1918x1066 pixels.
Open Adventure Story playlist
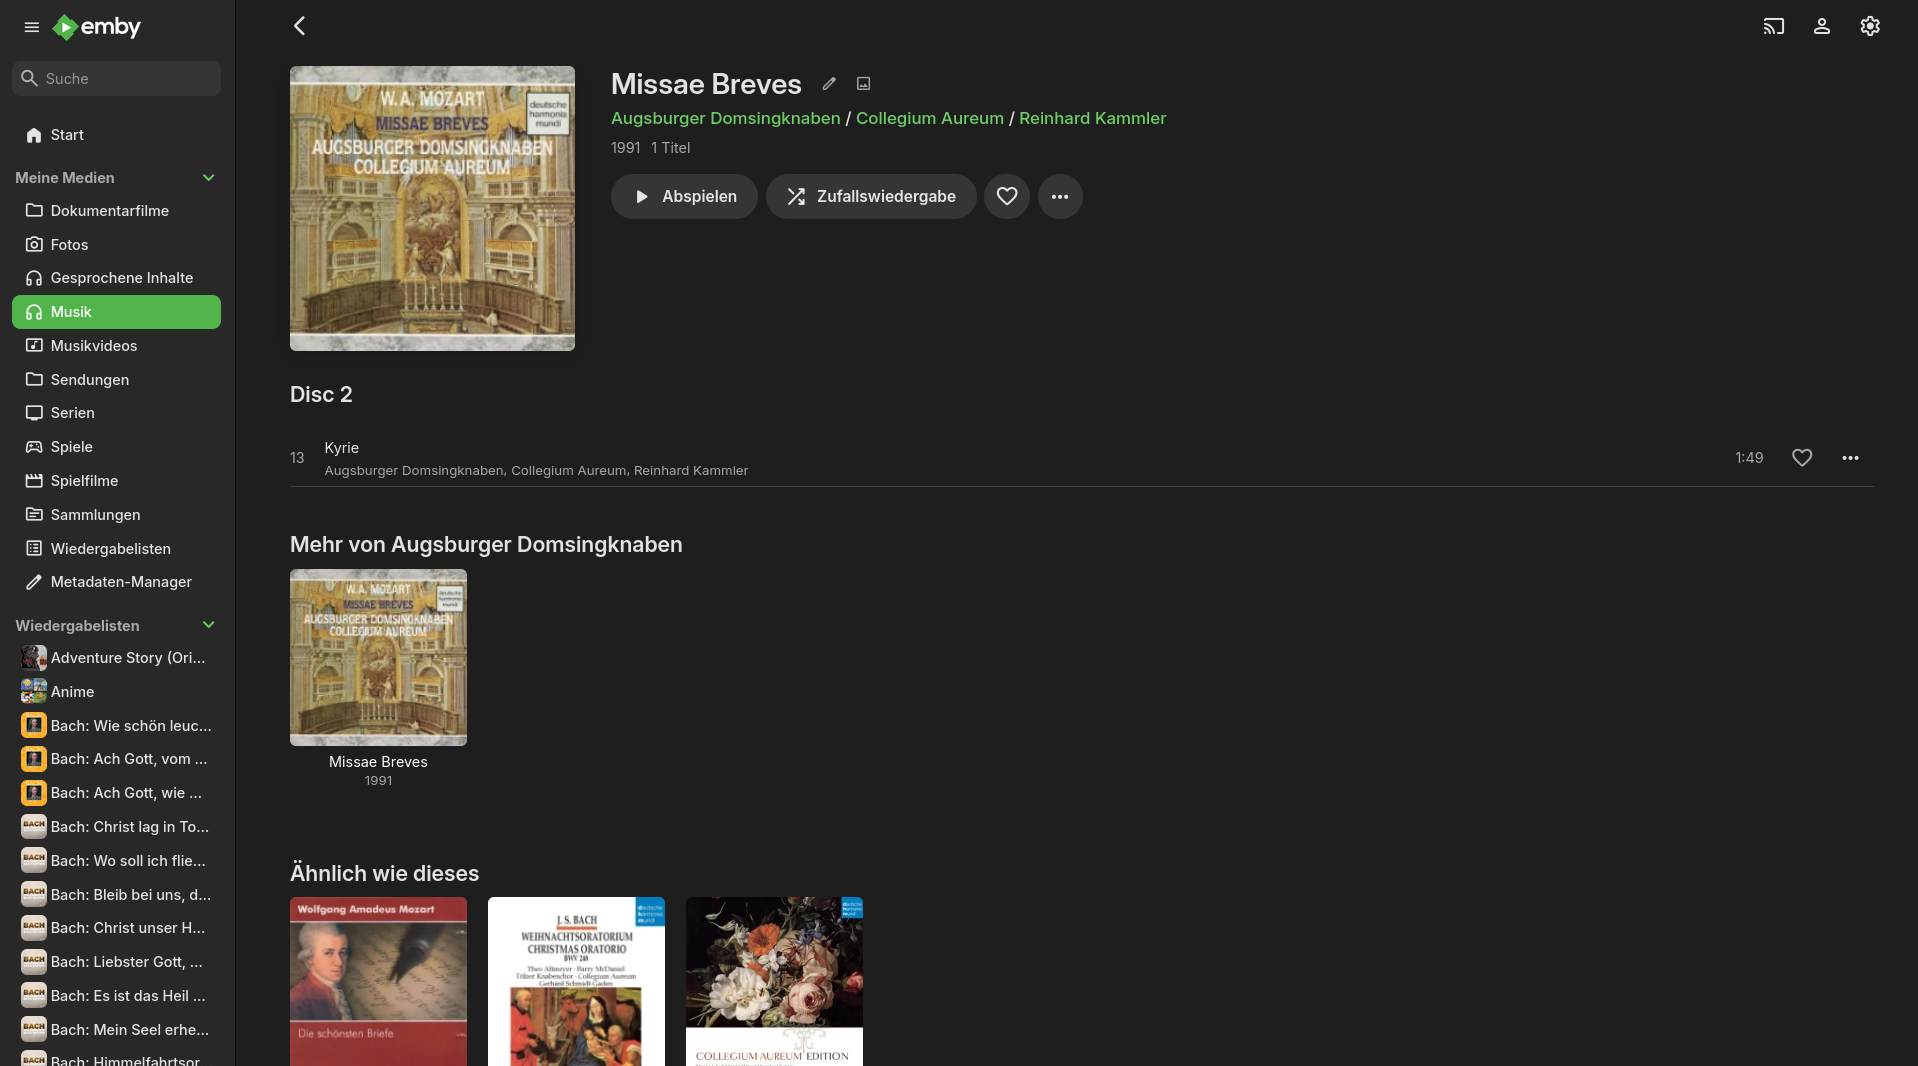(116, 658)
